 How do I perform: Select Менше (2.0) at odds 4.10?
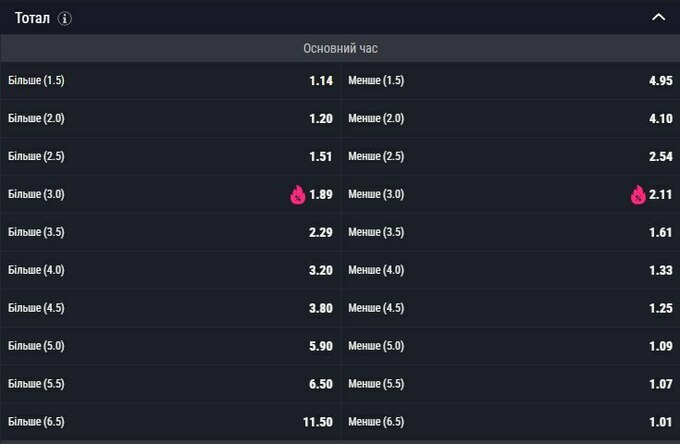point(510,119)
